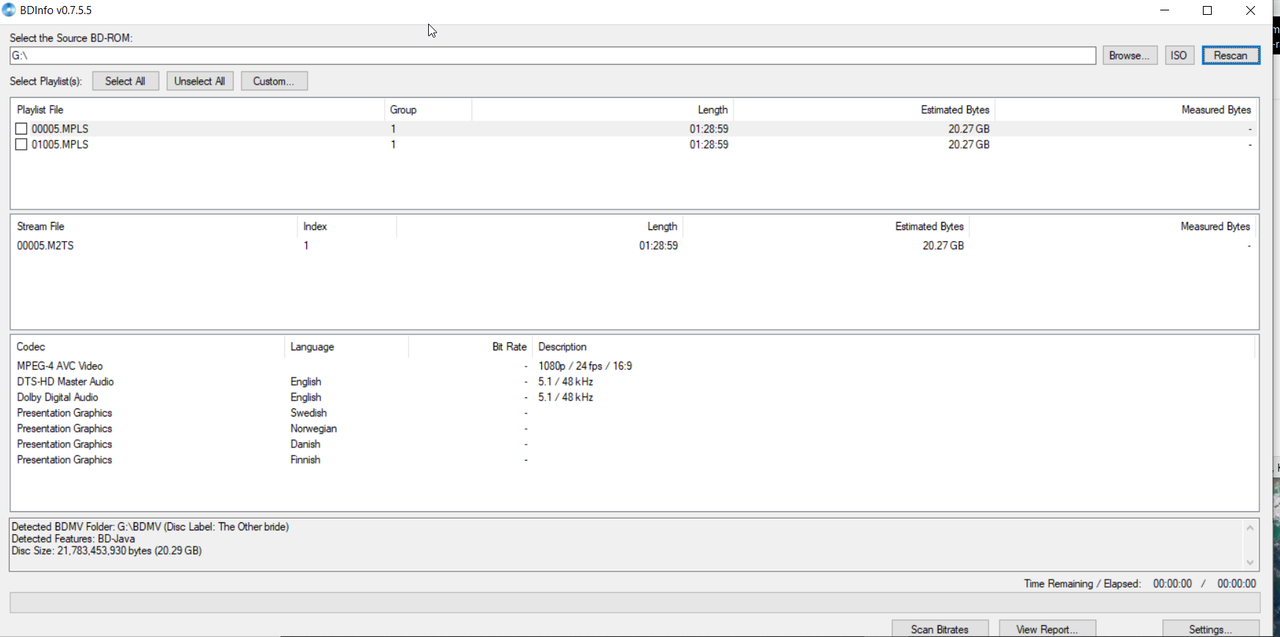Select the Dolby Digital Audio row

[x=634, y=397]
